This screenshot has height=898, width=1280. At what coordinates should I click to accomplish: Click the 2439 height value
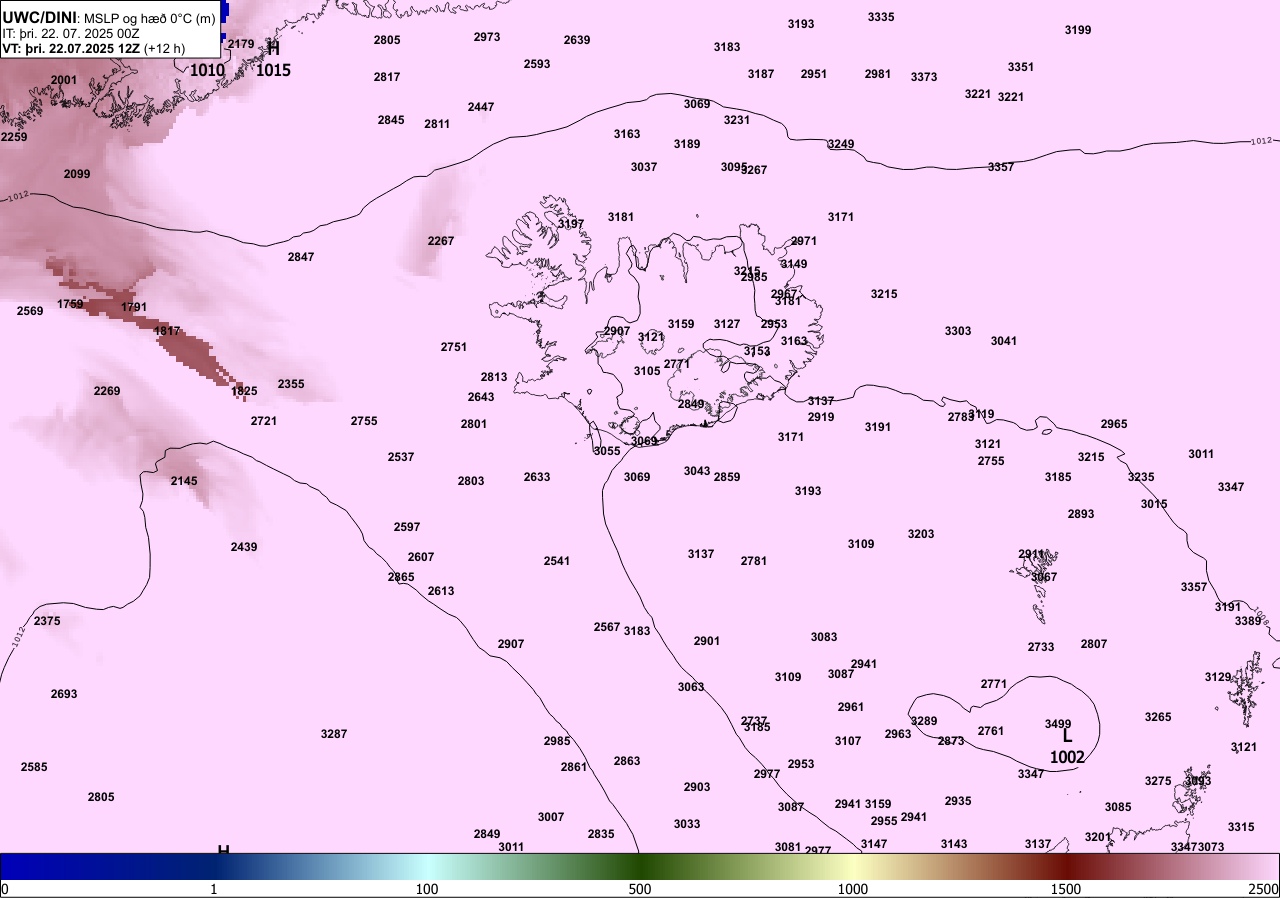point(244,547)
